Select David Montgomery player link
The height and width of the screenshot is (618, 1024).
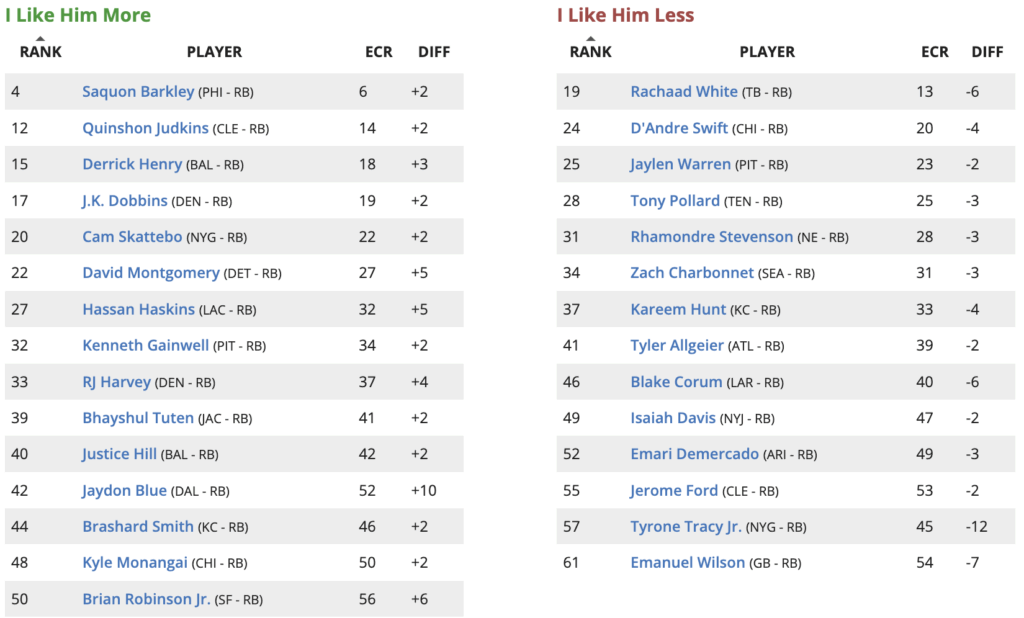(x=150, y=273)
